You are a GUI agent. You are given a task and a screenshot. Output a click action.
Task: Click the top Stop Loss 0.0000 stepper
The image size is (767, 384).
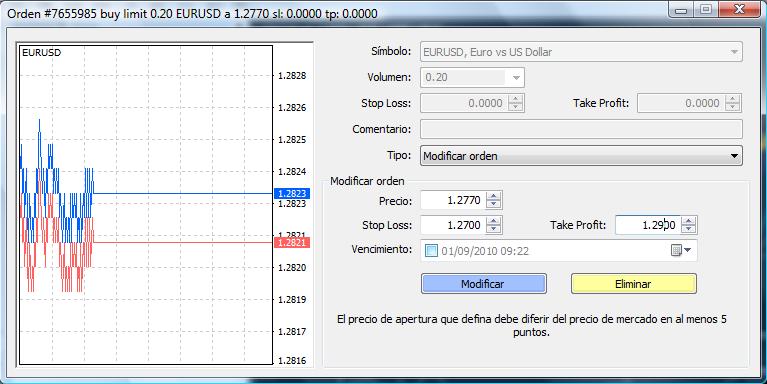pyautogui.click(x=516, y=103)
